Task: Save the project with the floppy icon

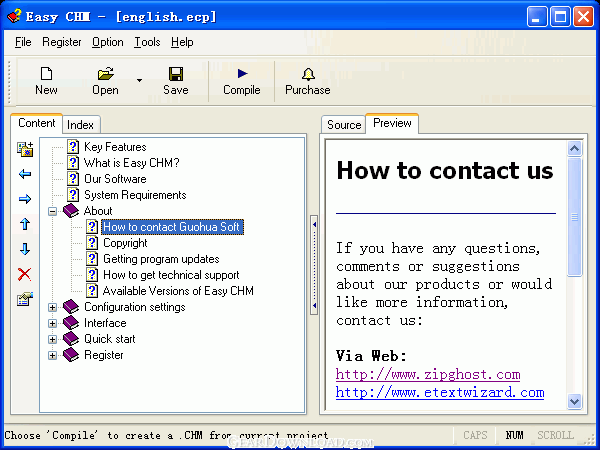Action: pos(176,74)
